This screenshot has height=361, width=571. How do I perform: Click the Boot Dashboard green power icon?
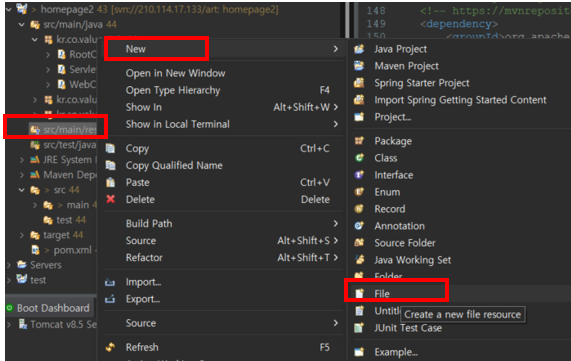10,308
